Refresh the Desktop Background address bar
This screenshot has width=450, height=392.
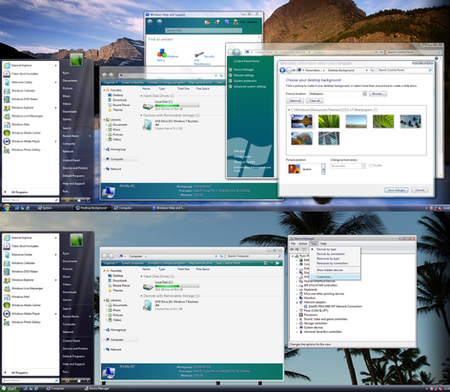click(372, 70)
